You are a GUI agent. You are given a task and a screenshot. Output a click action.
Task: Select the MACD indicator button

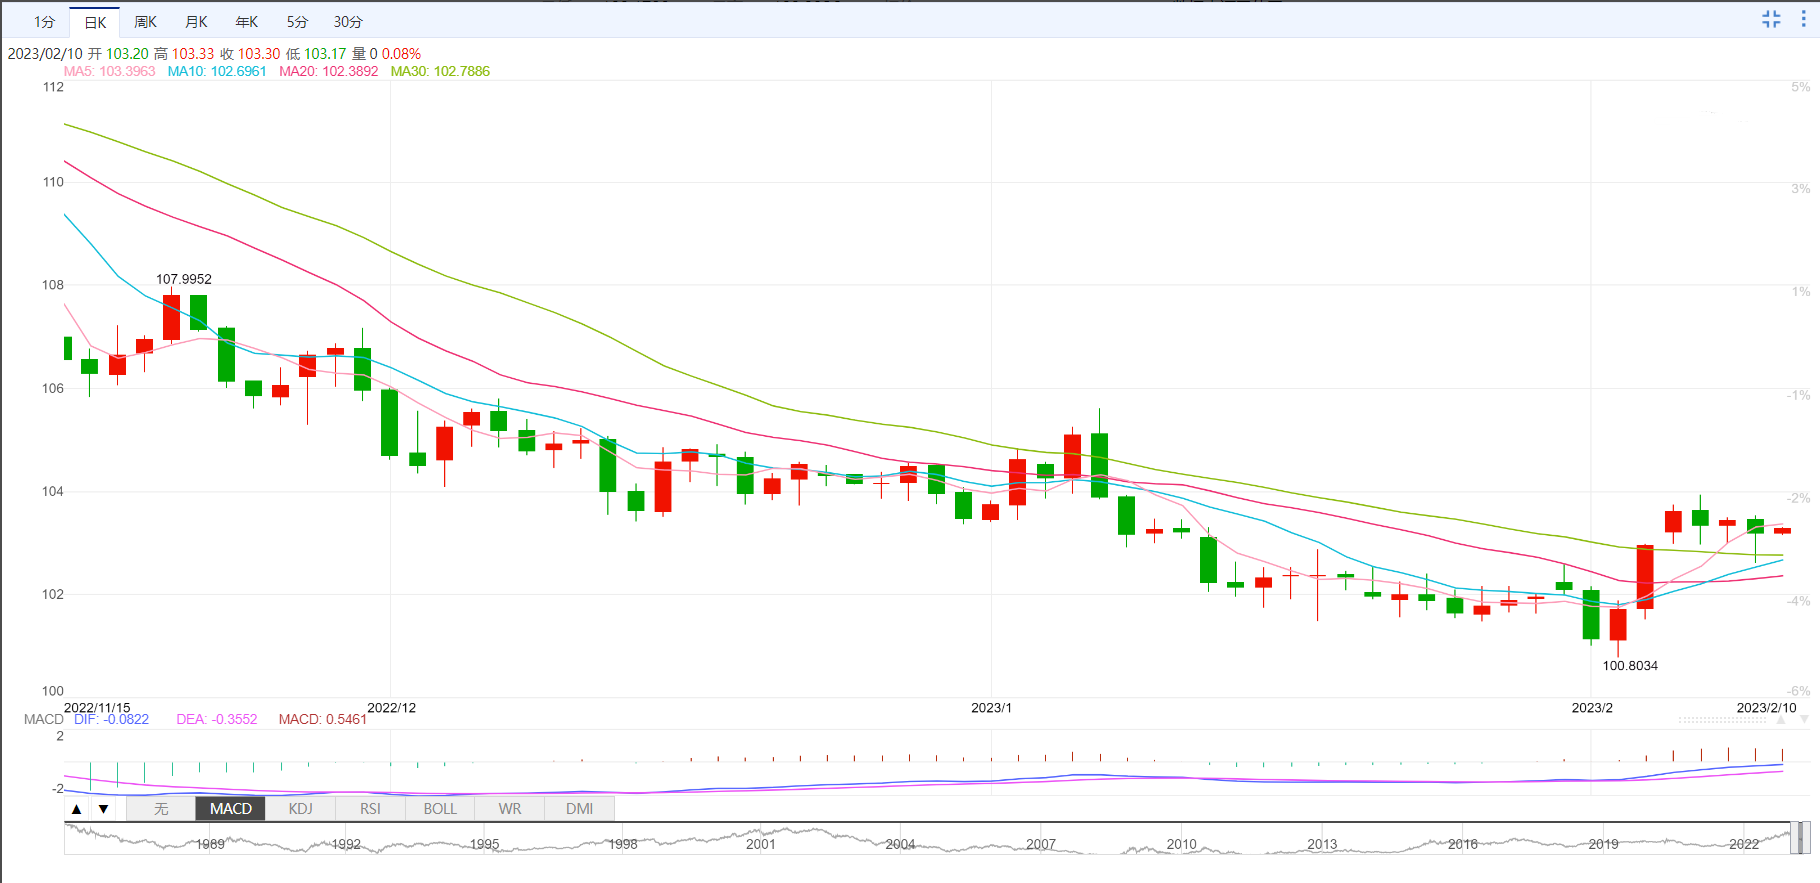click(231, 809)
